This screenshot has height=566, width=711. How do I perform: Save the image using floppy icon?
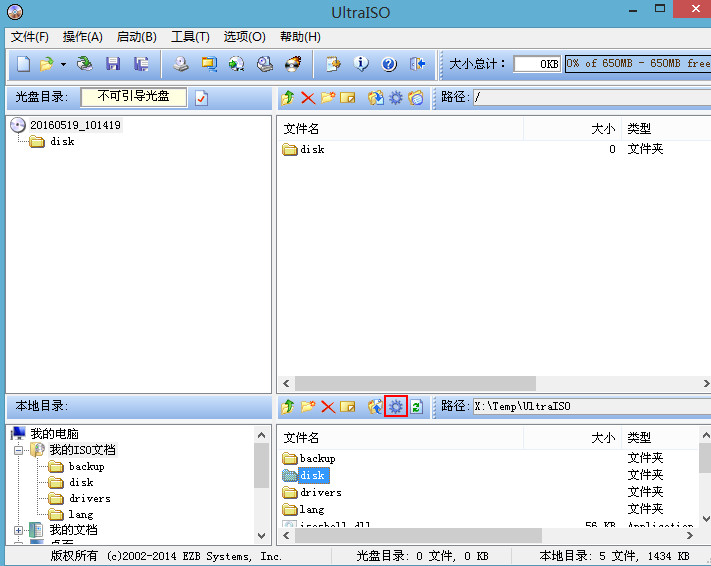(113, 64)
